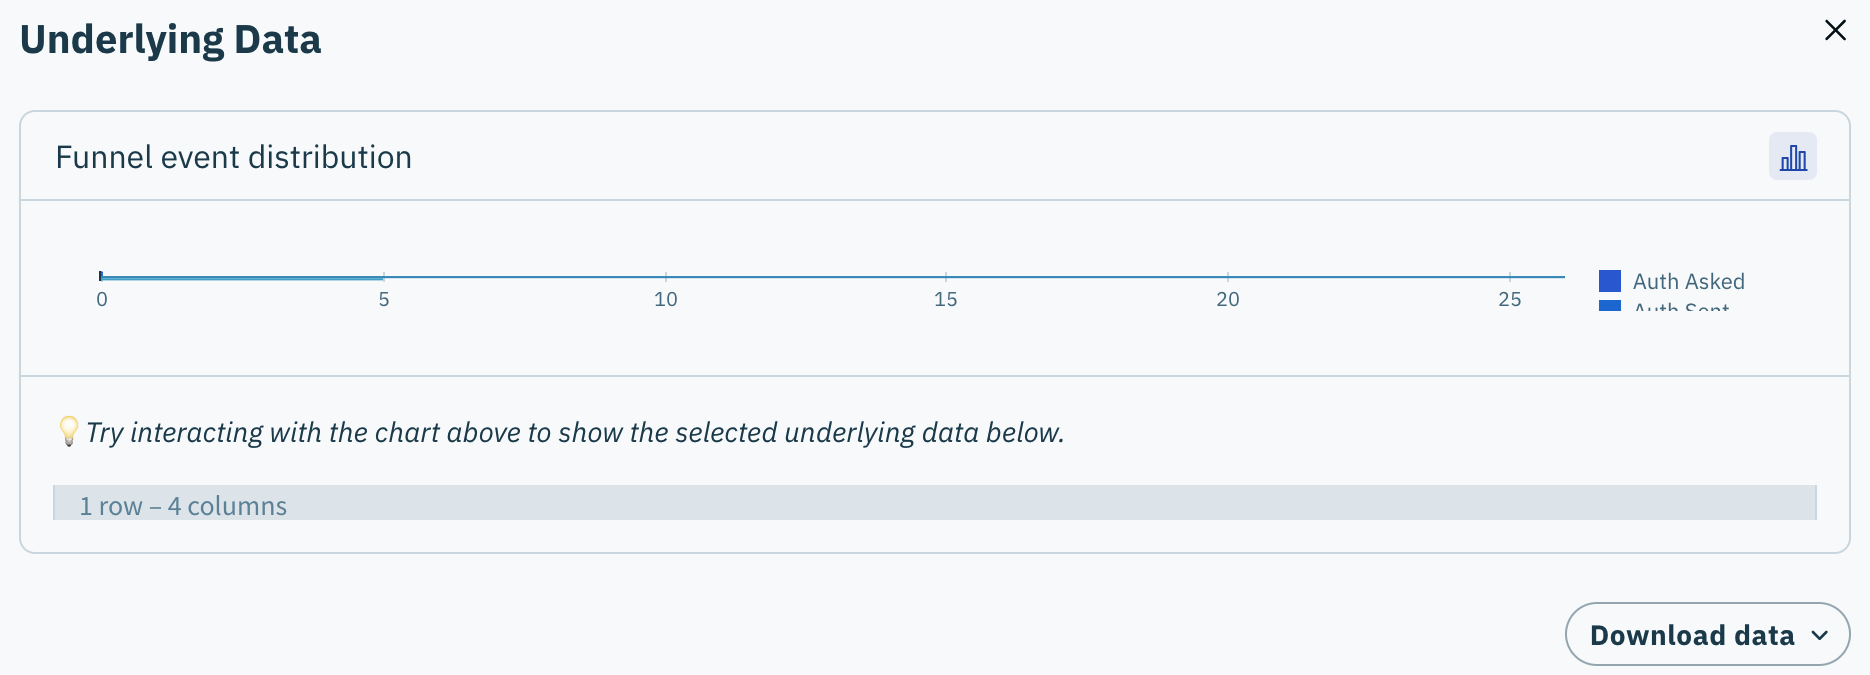Open the Download data dropdown

1692,635
